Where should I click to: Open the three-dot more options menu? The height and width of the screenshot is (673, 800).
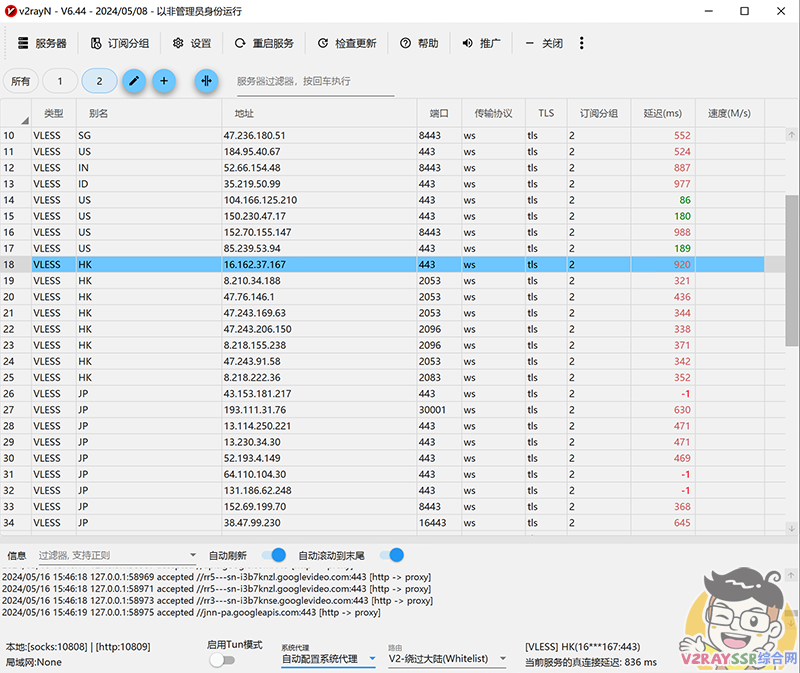click(582, 43)
